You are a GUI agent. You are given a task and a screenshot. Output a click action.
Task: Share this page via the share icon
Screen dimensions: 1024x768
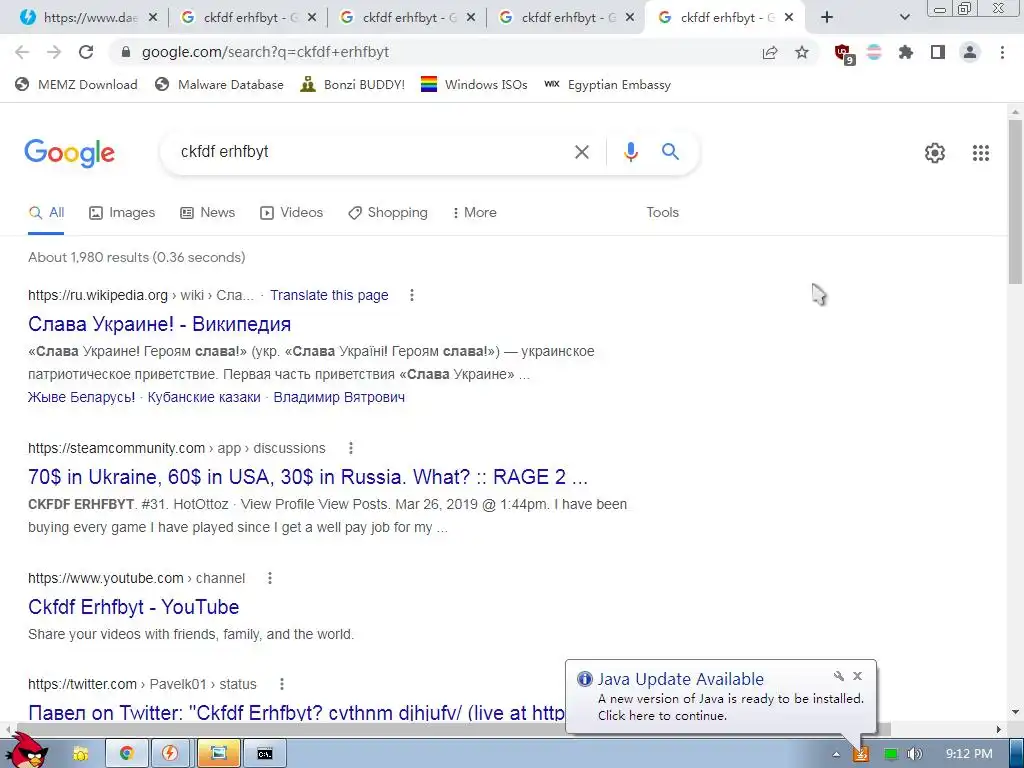(770, 53)
